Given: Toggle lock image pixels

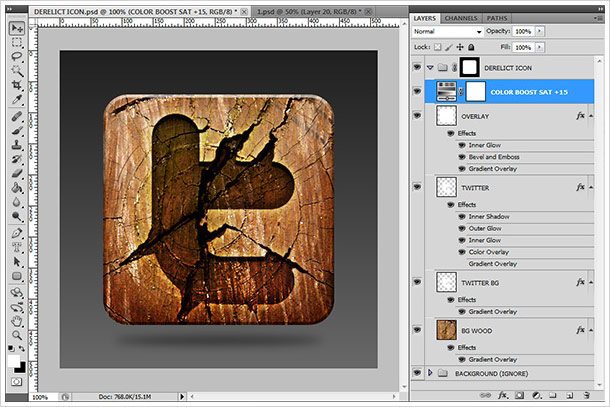Looking at the screenshot, I should [x=449, y=47].
